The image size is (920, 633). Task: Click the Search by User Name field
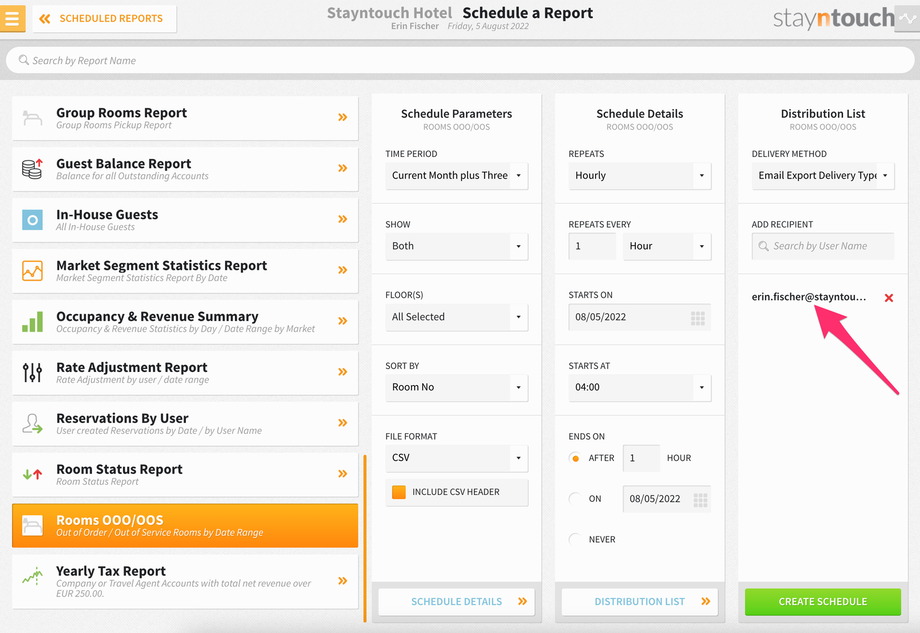pos(823,246)
